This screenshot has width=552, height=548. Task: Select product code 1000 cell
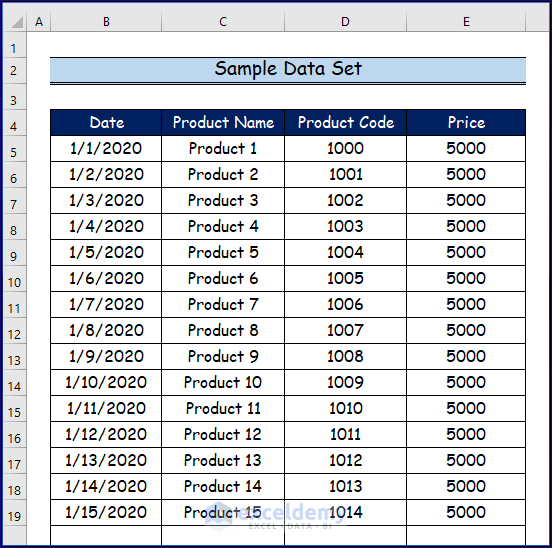coord(345,149)
